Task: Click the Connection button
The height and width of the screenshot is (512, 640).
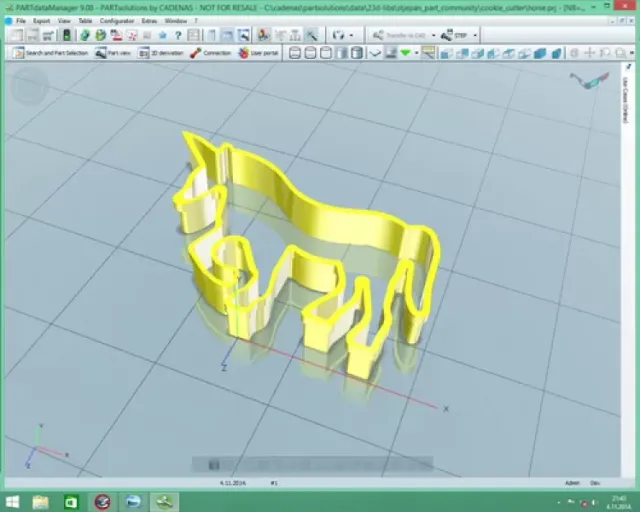Action: click(x=211, y=53)
